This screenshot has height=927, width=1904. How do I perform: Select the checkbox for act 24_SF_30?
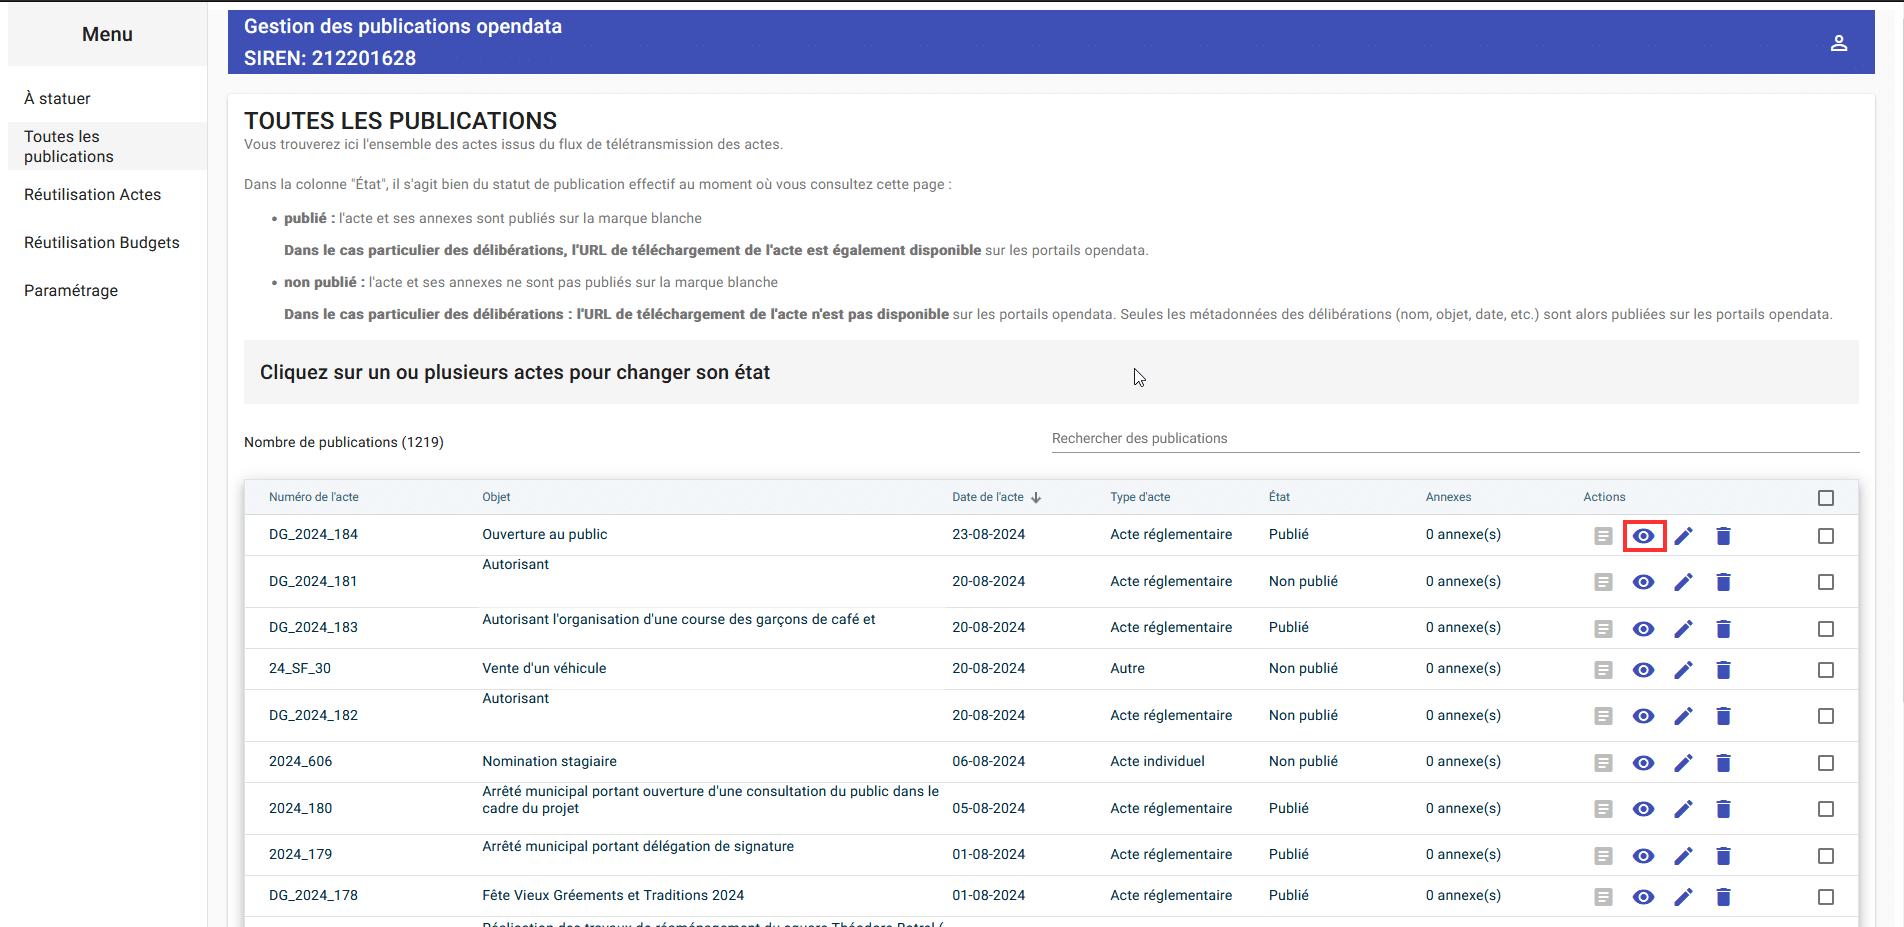1825,670
